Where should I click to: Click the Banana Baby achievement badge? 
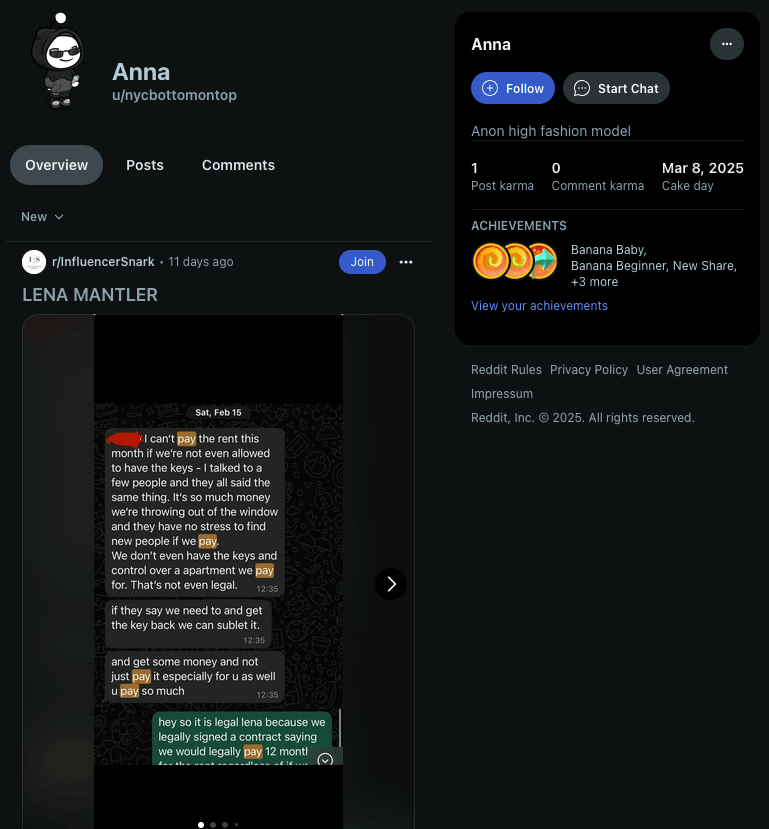(490, 261)
